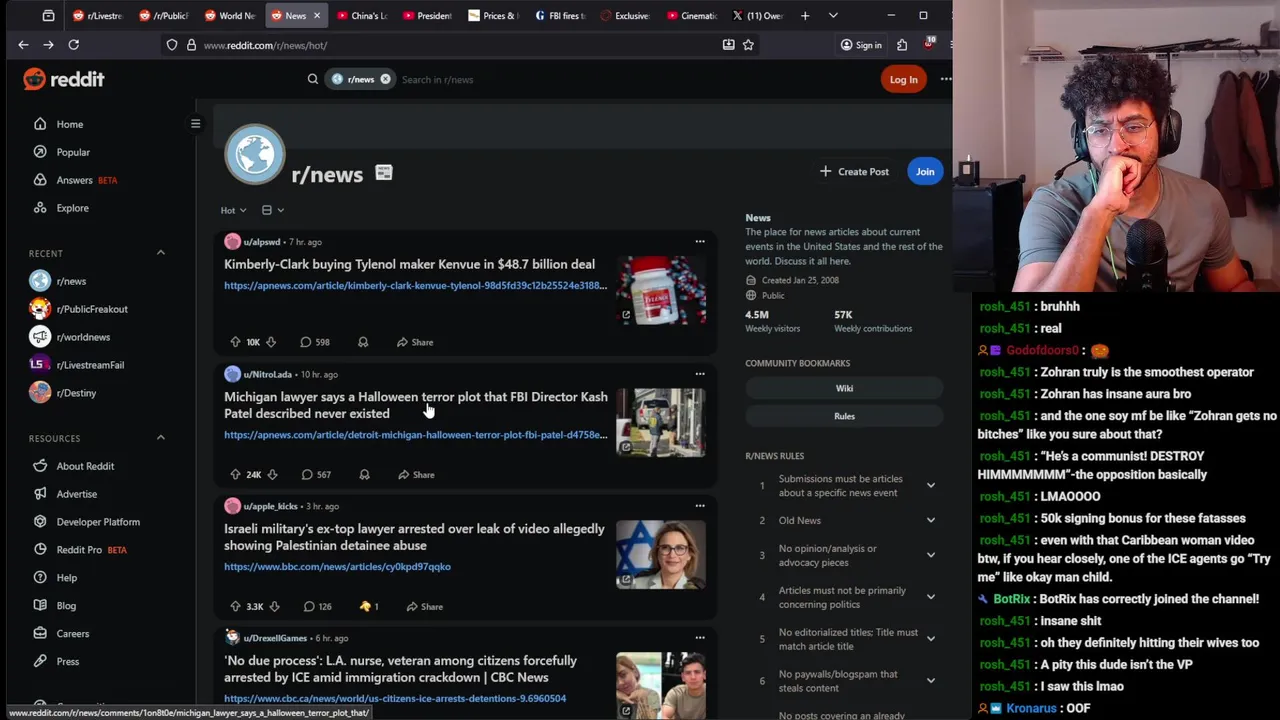Viewport: 1280px width, 720px height.
Task: Click the browser back arrow
Action: click(23, 45)
